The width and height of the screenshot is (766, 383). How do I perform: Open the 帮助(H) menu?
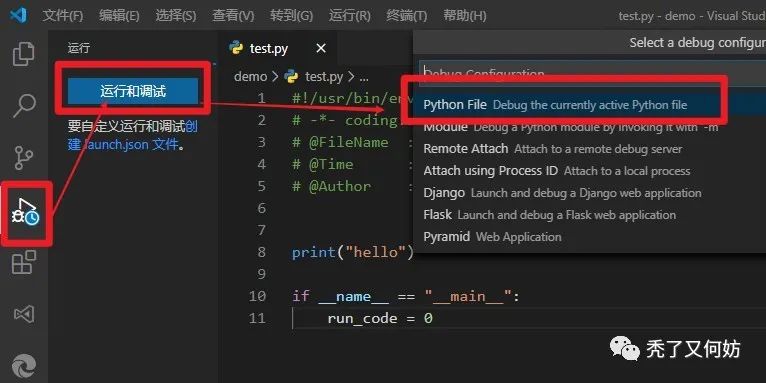[x=465, y=16]
